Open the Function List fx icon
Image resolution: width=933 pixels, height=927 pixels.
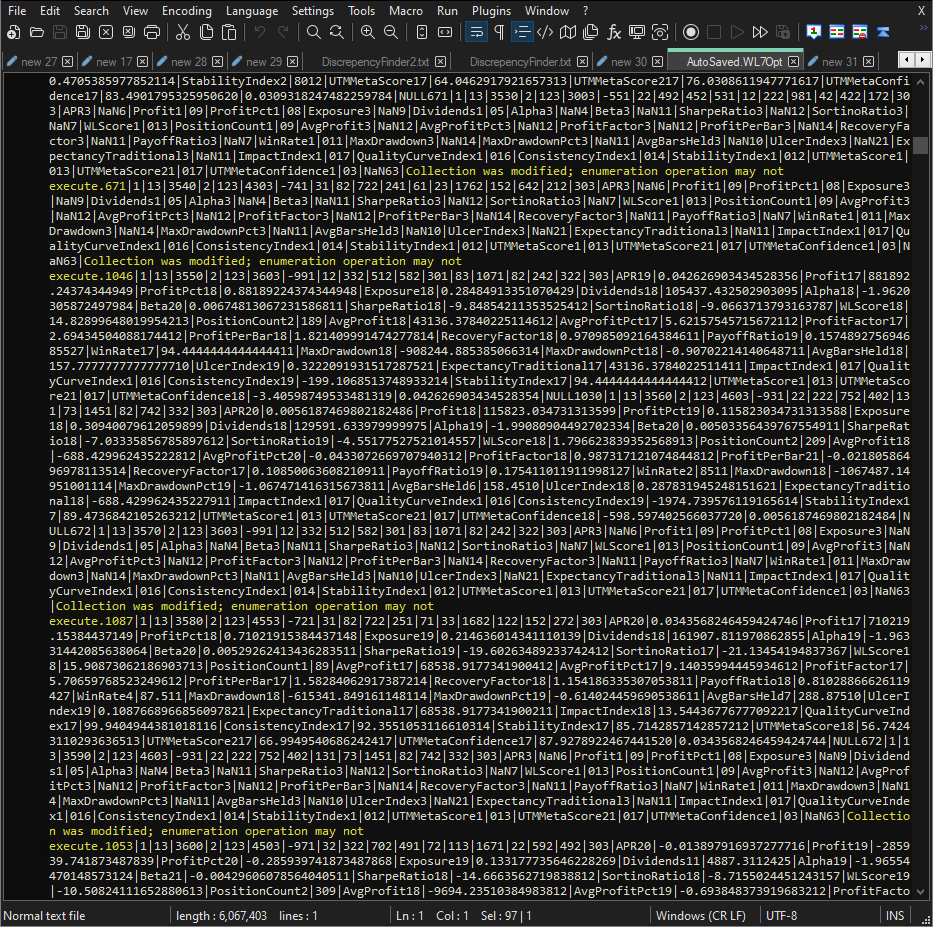pos(614,33)
